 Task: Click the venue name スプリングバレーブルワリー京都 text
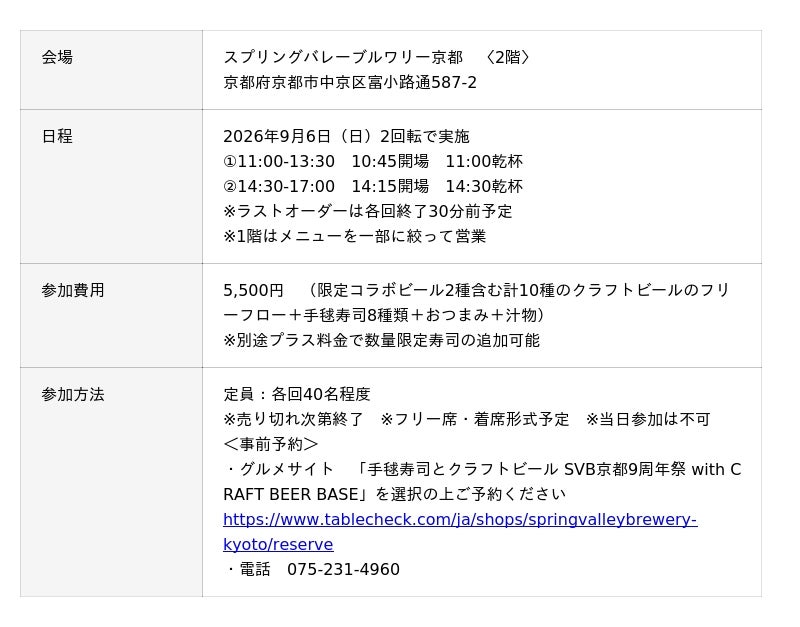pos(343,57)
